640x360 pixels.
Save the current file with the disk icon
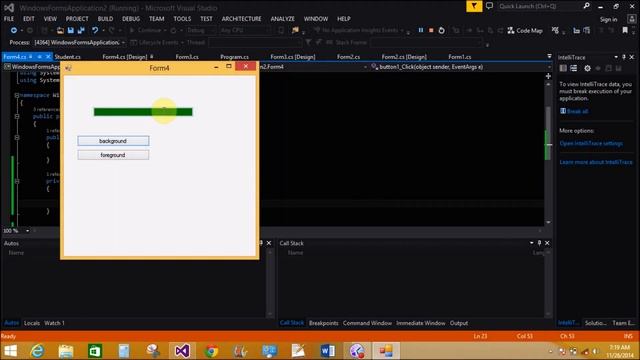(x=71, y=31)
